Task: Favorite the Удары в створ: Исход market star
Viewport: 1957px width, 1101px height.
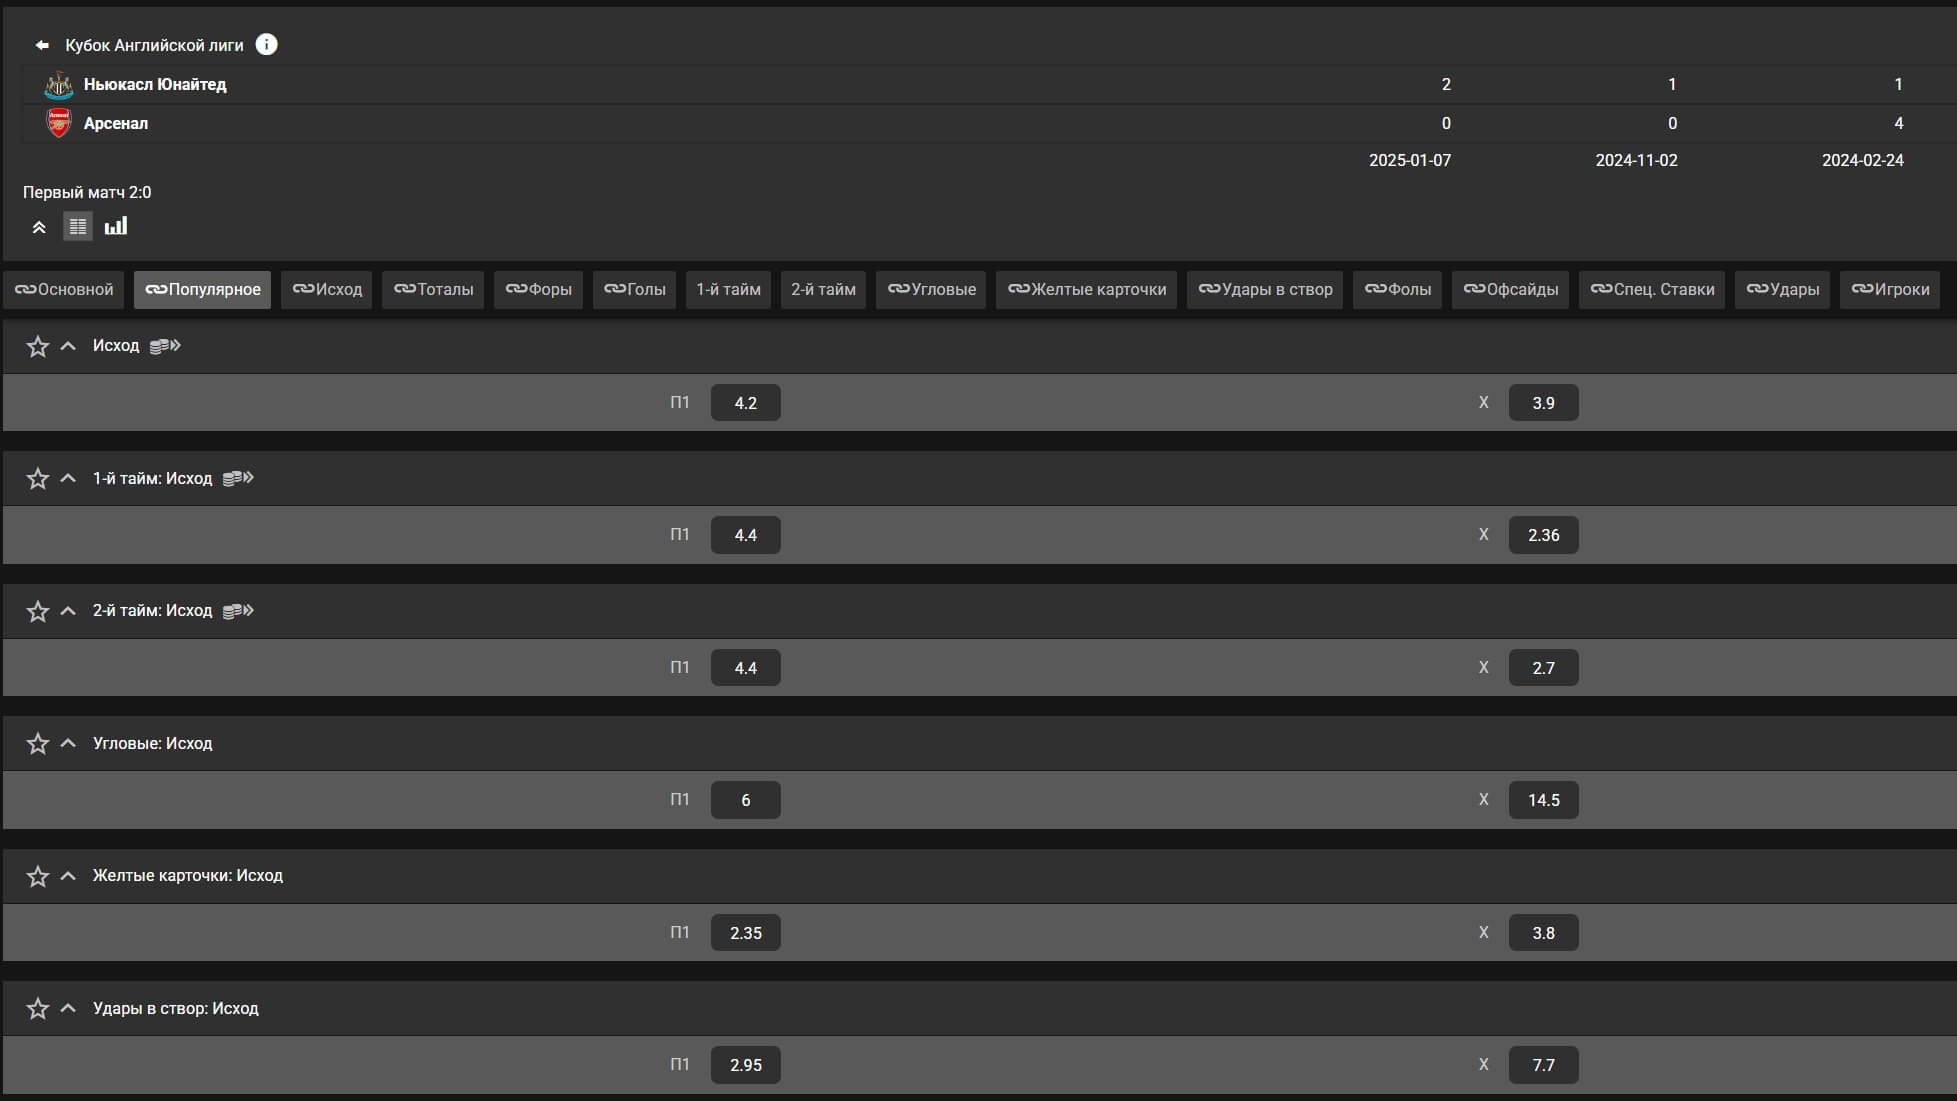Action: 38,1009
